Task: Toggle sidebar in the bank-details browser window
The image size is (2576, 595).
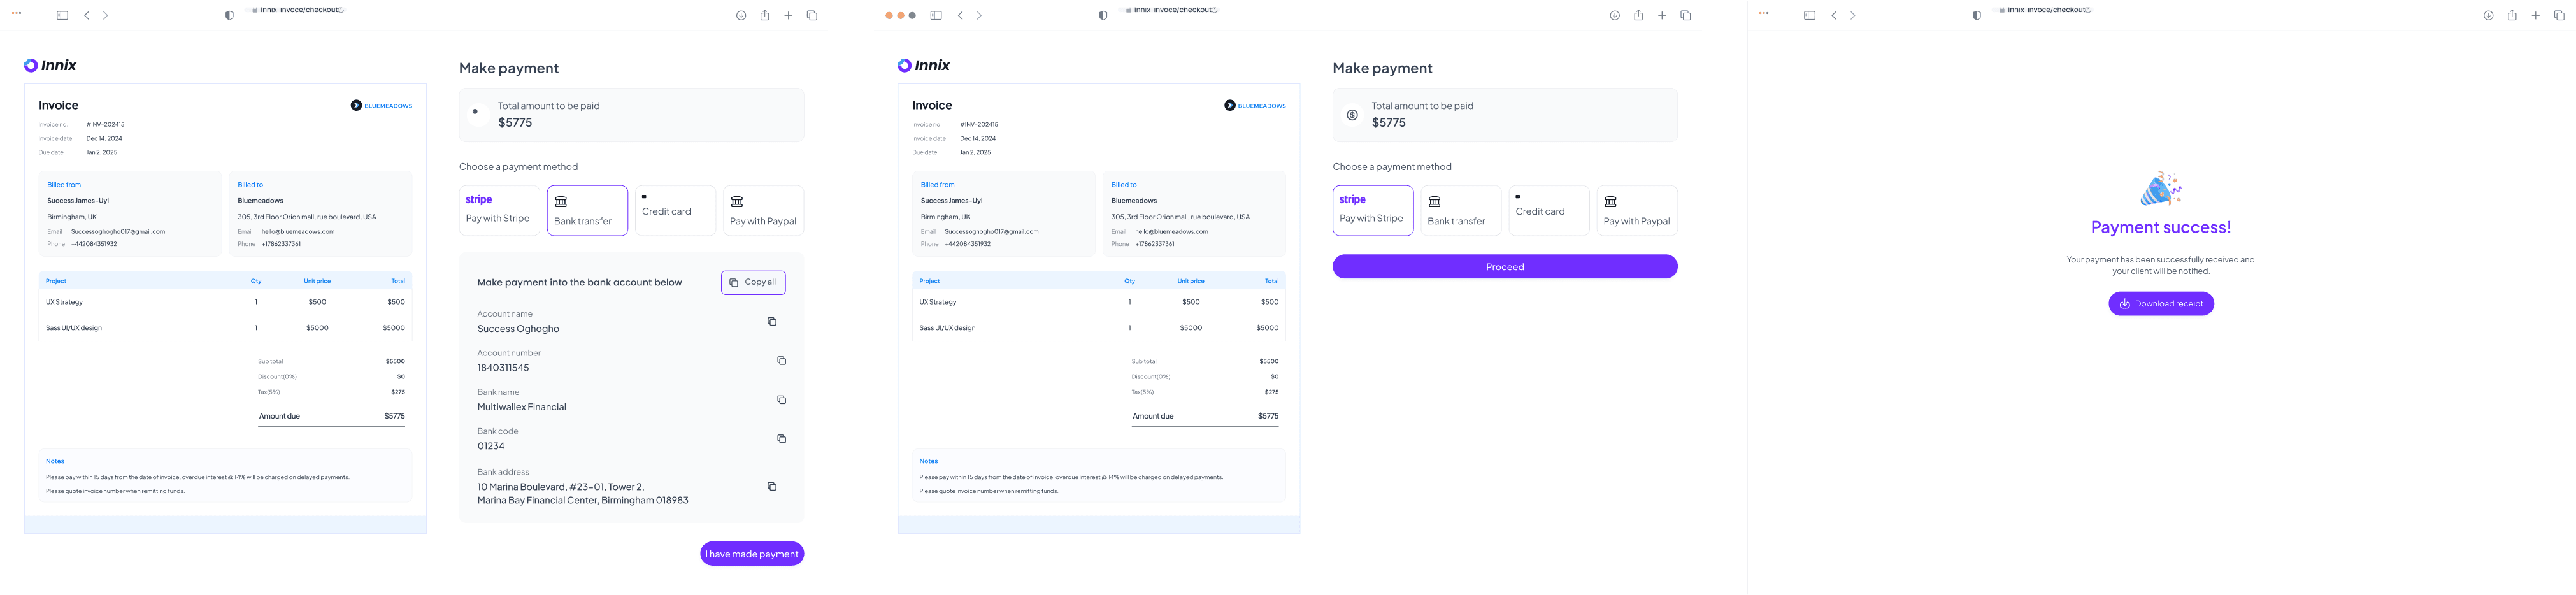Action: (62, 16)
